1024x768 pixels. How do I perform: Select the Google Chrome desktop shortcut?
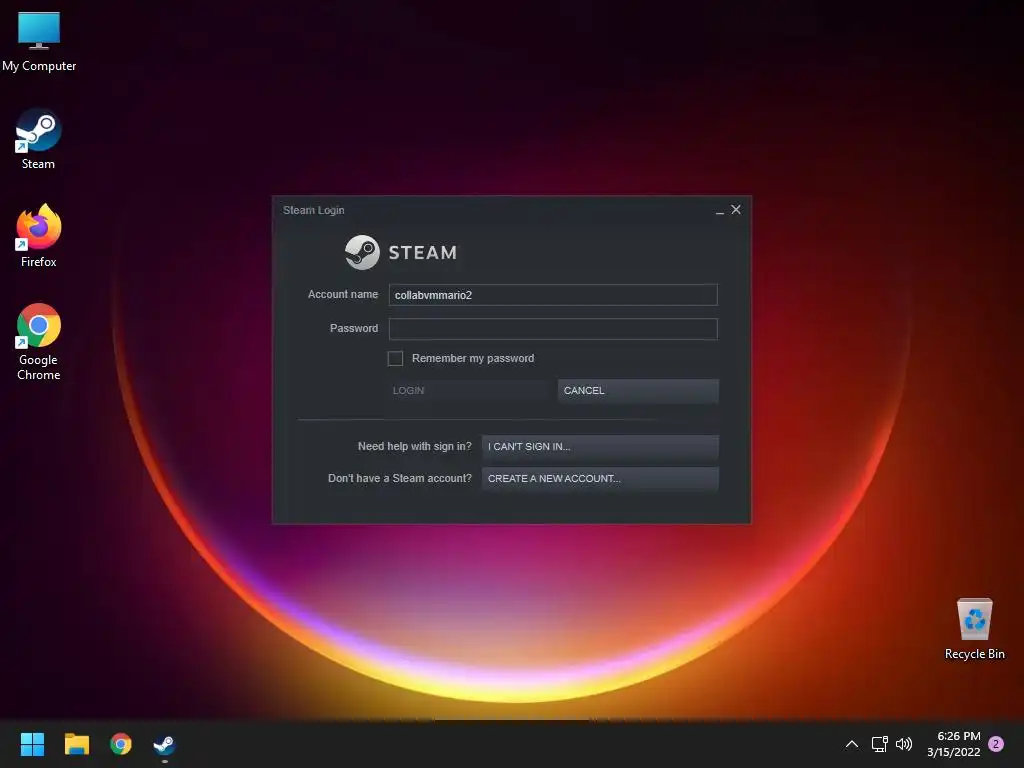click(39, 342)
